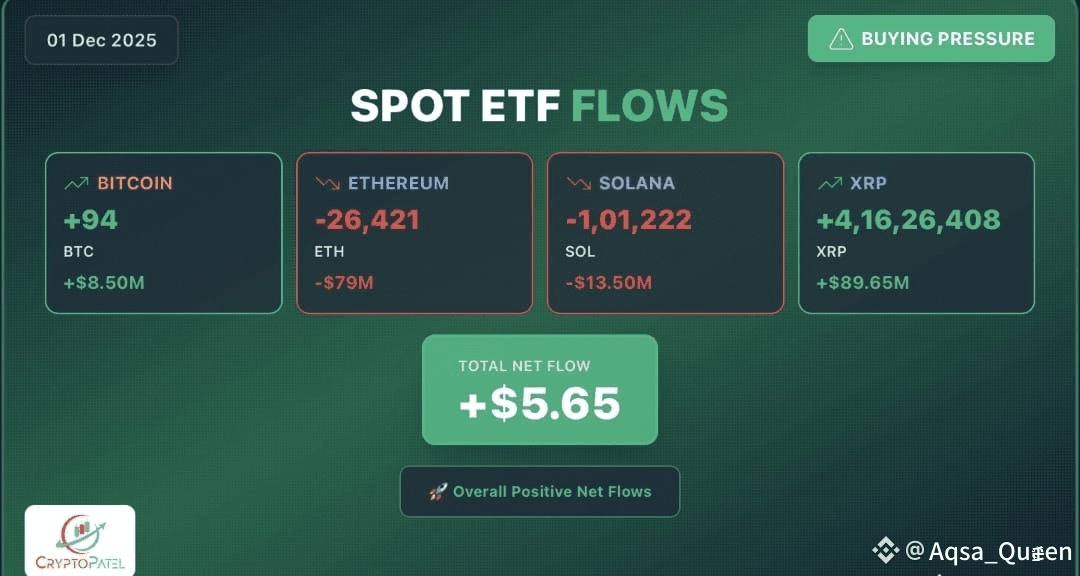Click the Solana -$13.50M dollar amount
Image resolution: width=1080 pixels, height=576 pixels.
click(608, 283)
